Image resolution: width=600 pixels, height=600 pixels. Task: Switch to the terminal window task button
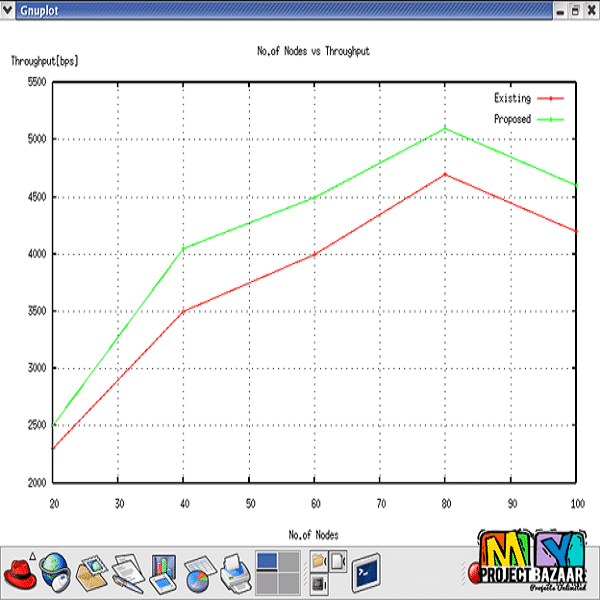click(365, 573)
